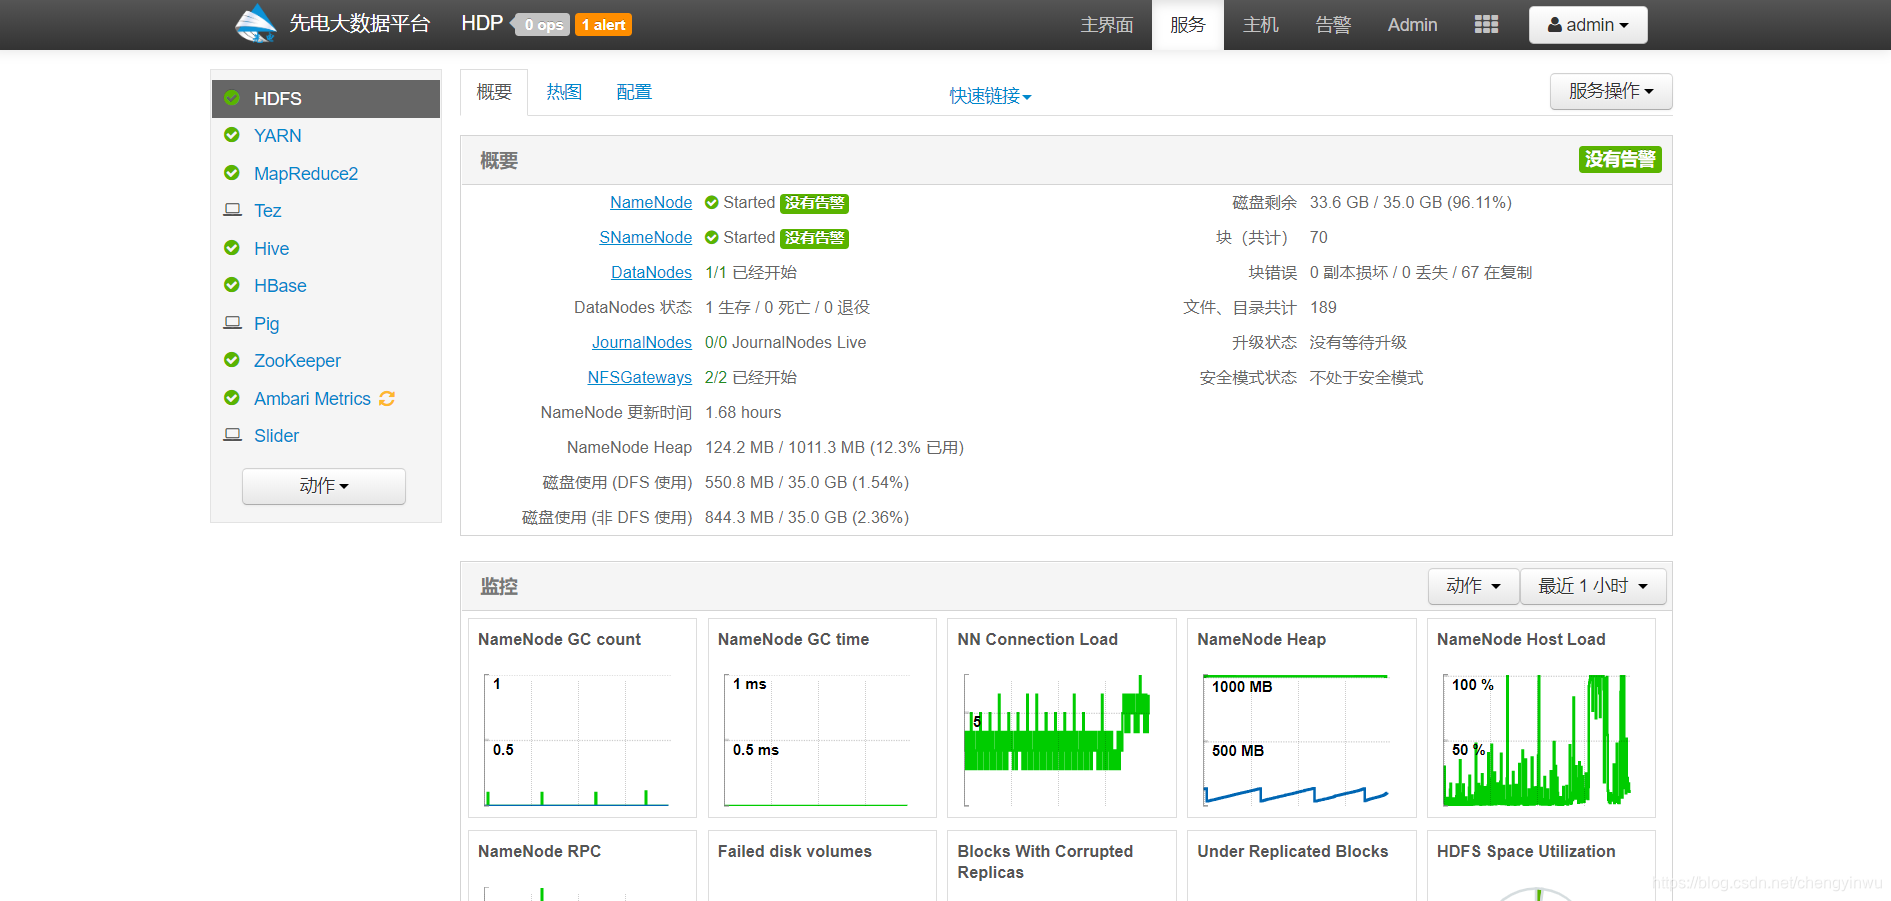Expand the 快速链接 quick links menu

pos(990,96)
